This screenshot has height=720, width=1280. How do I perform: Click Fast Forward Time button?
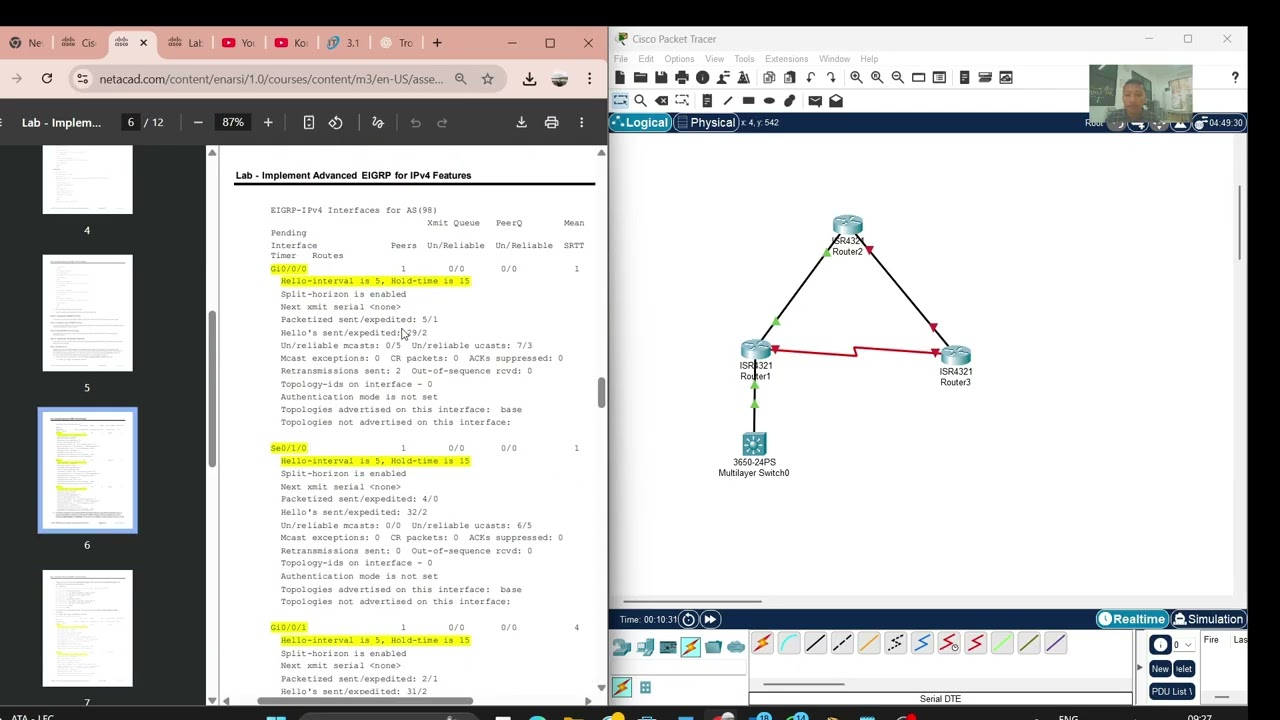coord(710,619)
